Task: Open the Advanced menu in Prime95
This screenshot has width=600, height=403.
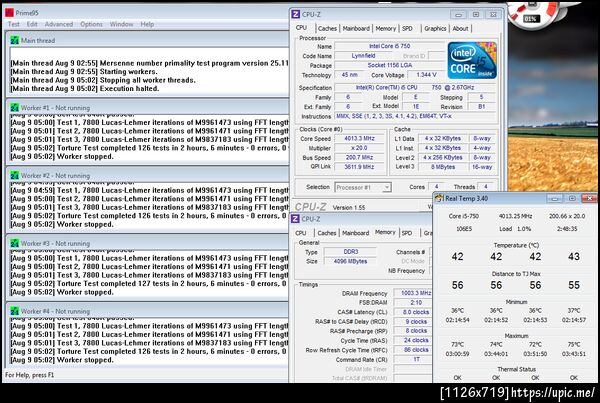Action: coord(59,24)
